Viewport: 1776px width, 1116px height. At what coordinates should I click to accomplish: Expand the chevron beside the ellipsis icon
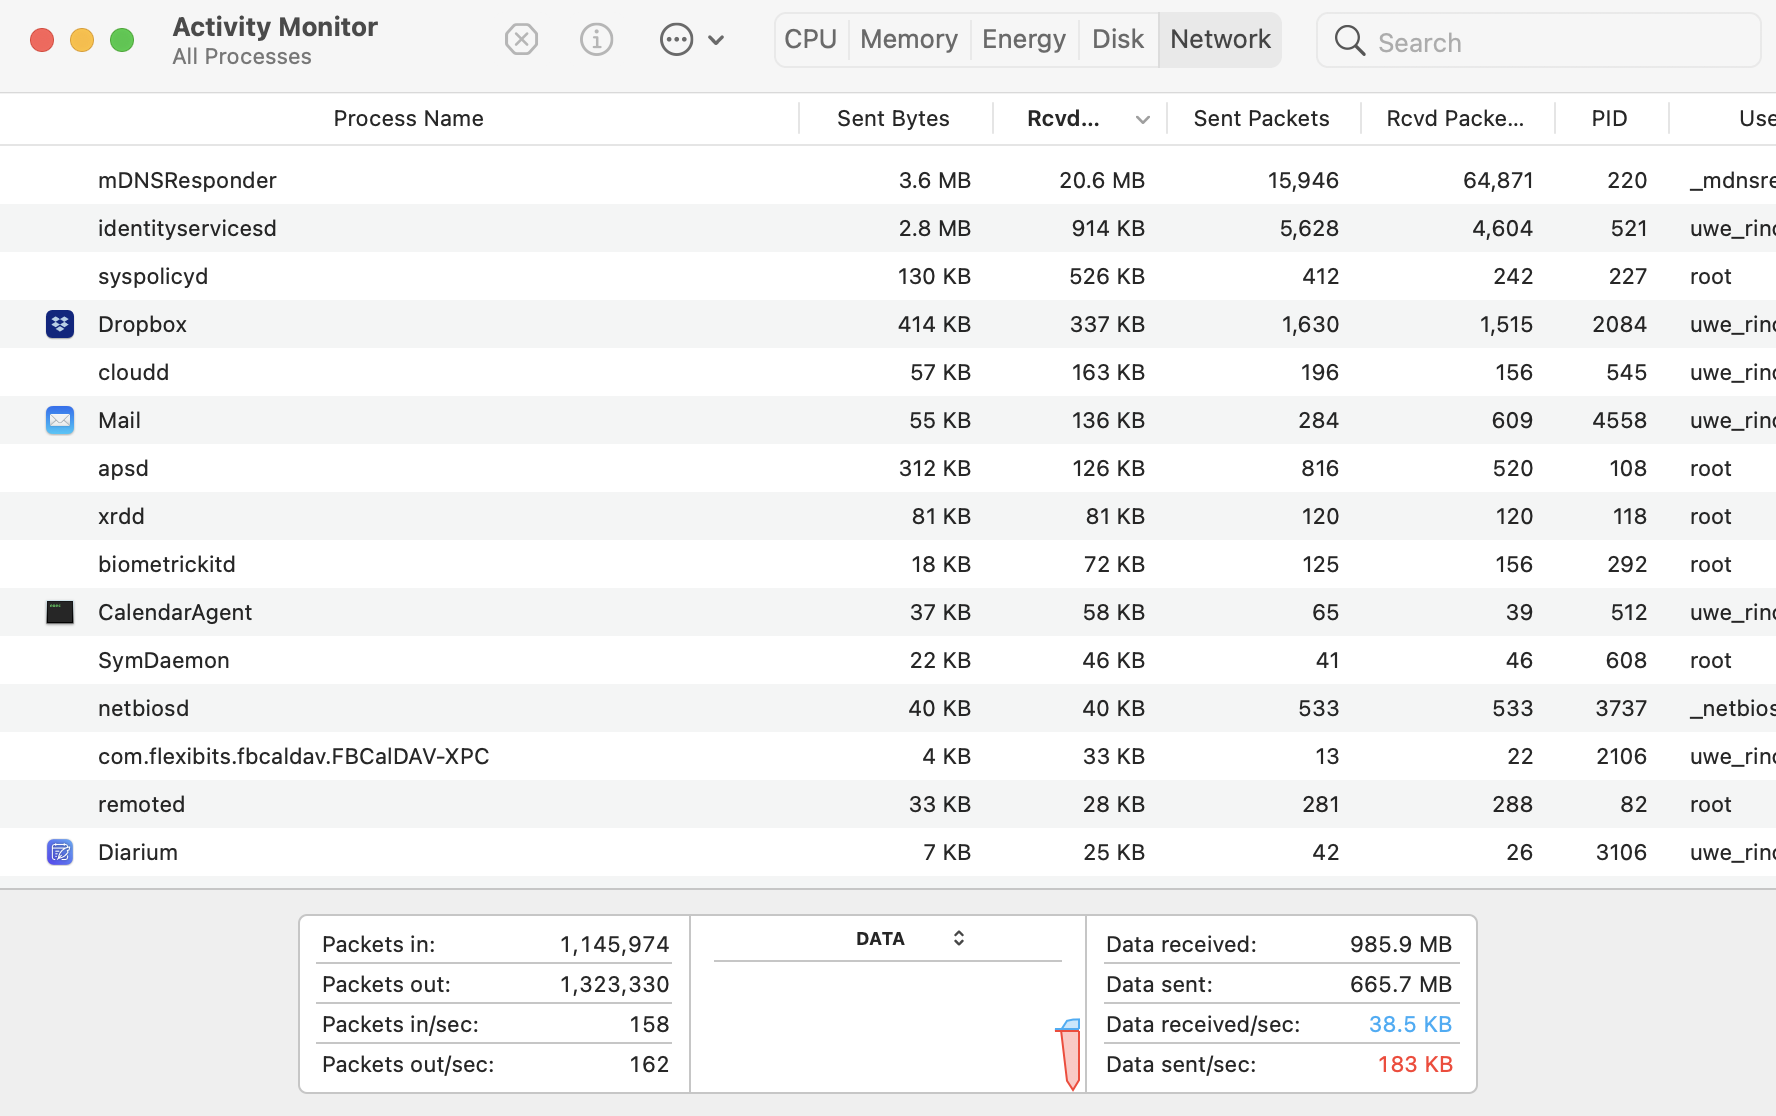tap(716, 41)
